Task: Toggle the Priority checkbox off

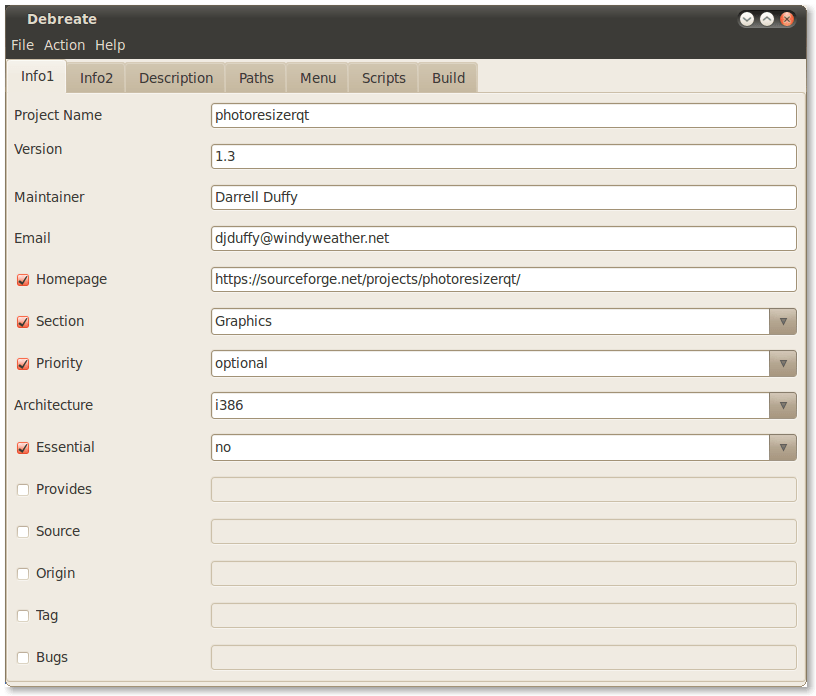Action: tap(23, 364)
